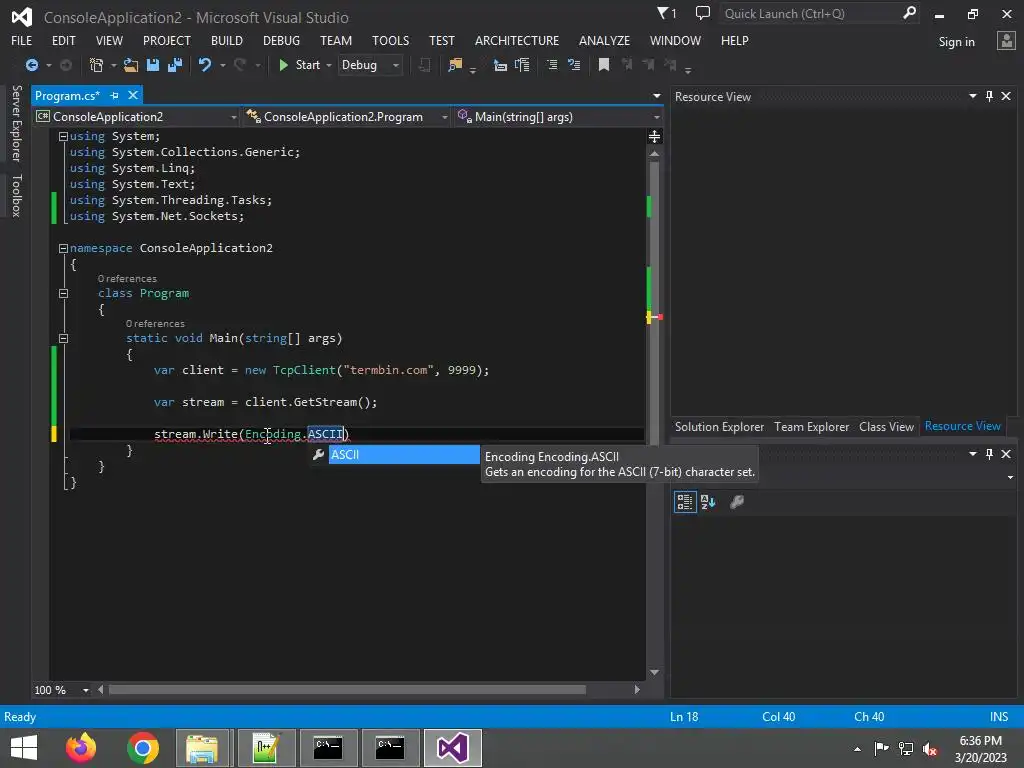Switch to the Solution Explorer tab
Image resolution: width=1024 pixels, height=768 pixels.
click(x=719, y=426)
